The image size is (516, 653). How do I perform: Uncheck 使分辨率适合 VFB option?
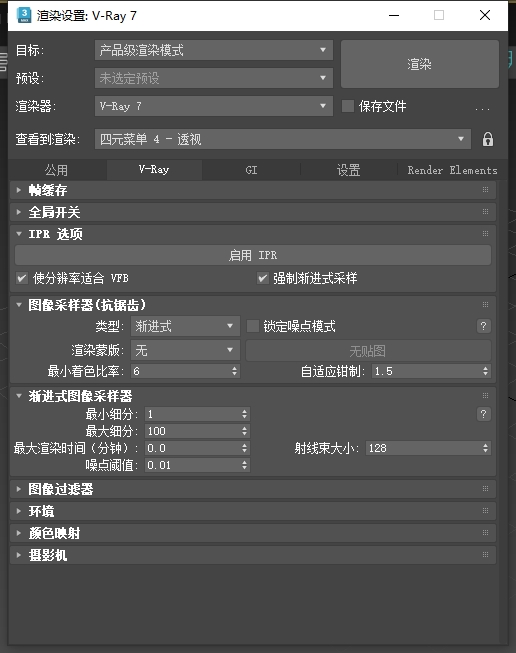point(22,278)
